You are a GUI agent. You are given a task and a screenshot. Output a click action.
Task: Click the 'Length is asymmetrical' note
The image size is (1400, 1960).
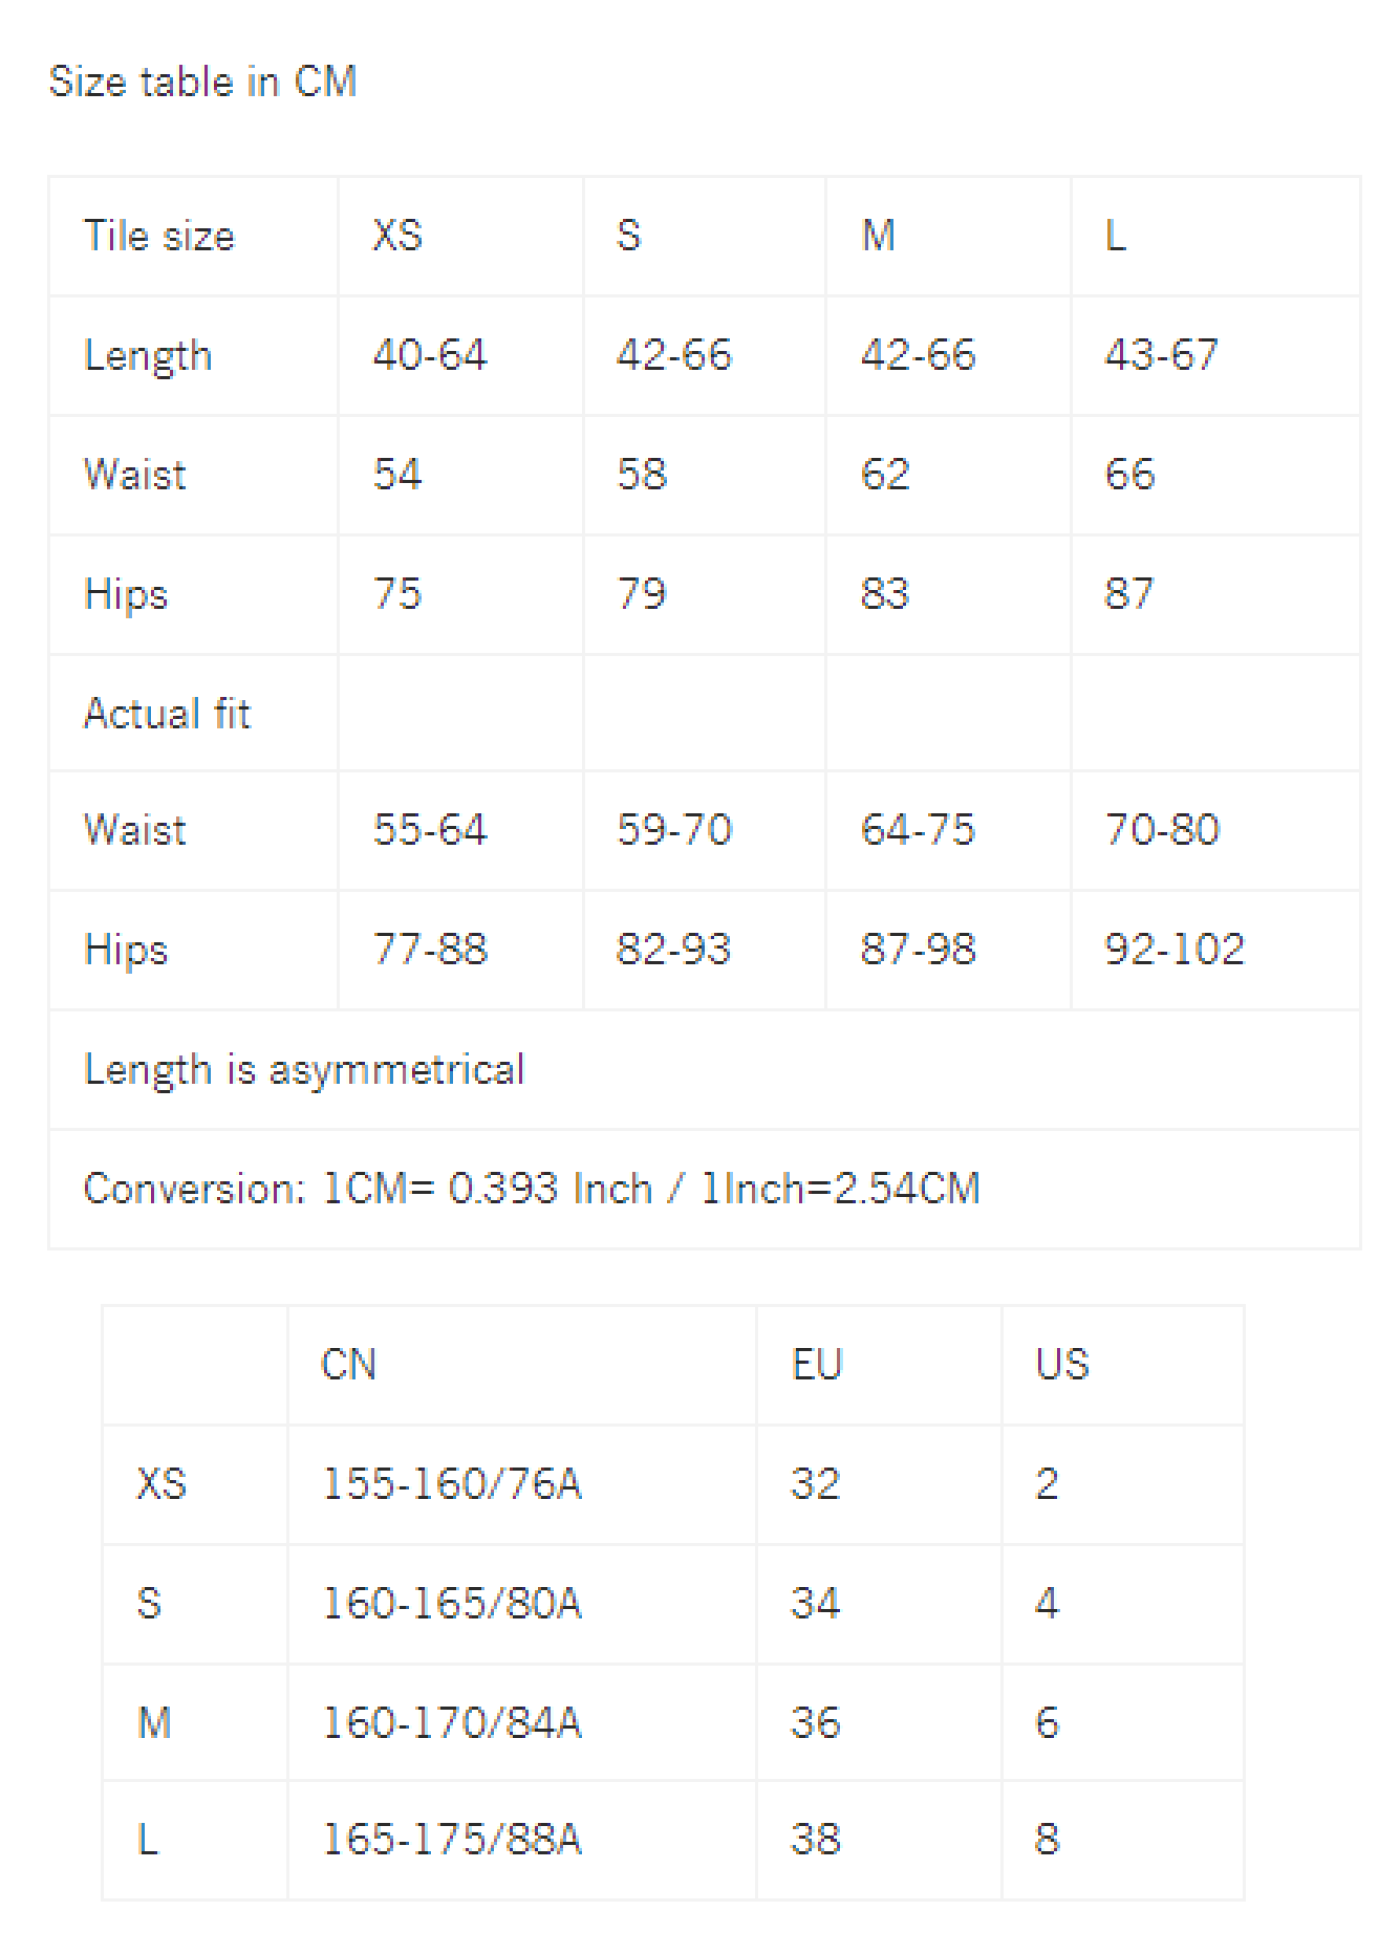[x=304, y=1069]
